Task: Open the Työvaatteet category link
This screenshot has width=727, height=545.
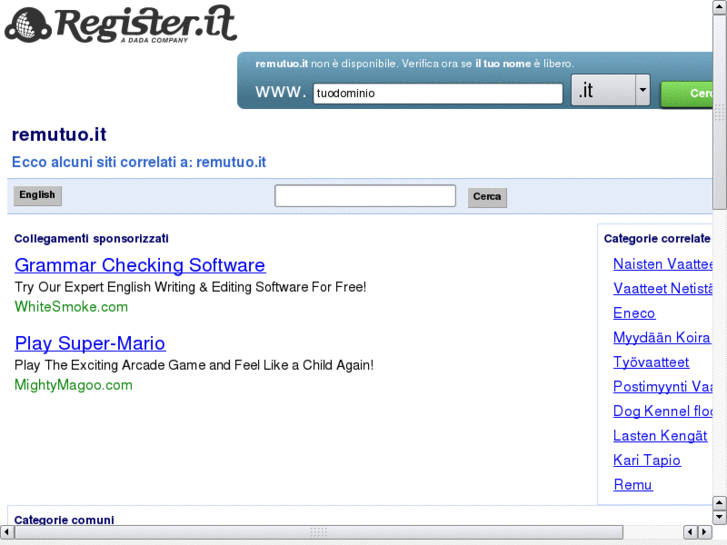Action: tap(651, 362)
